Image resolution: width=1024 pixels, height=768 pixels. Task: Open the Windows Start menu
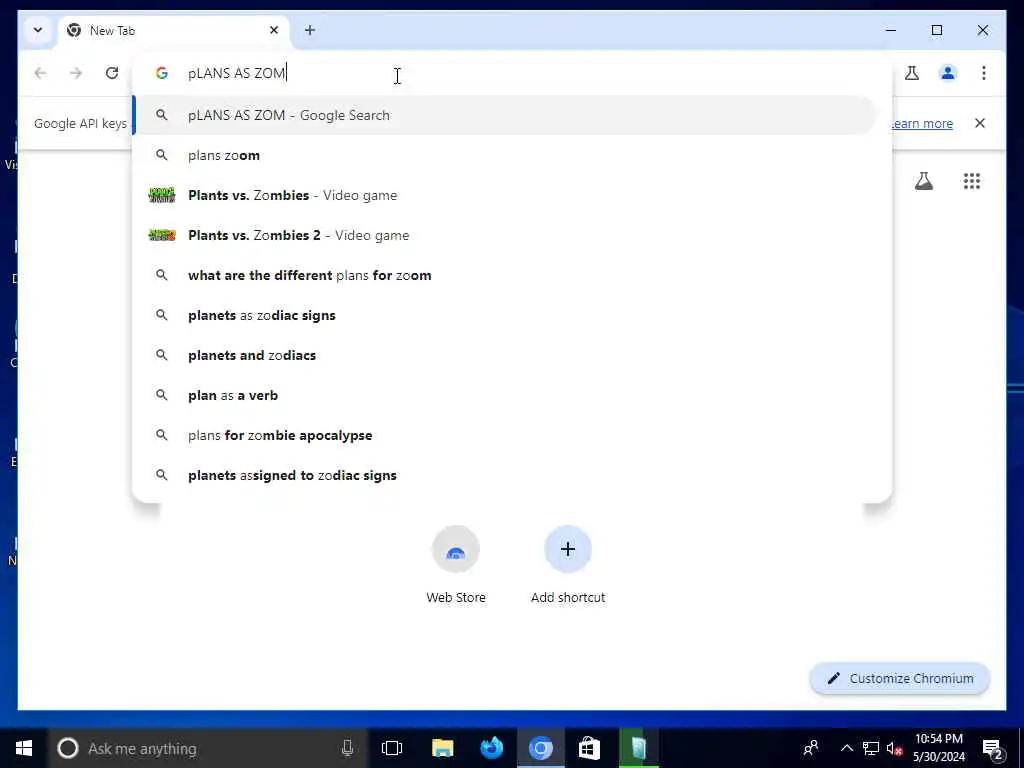pos(24,748)
